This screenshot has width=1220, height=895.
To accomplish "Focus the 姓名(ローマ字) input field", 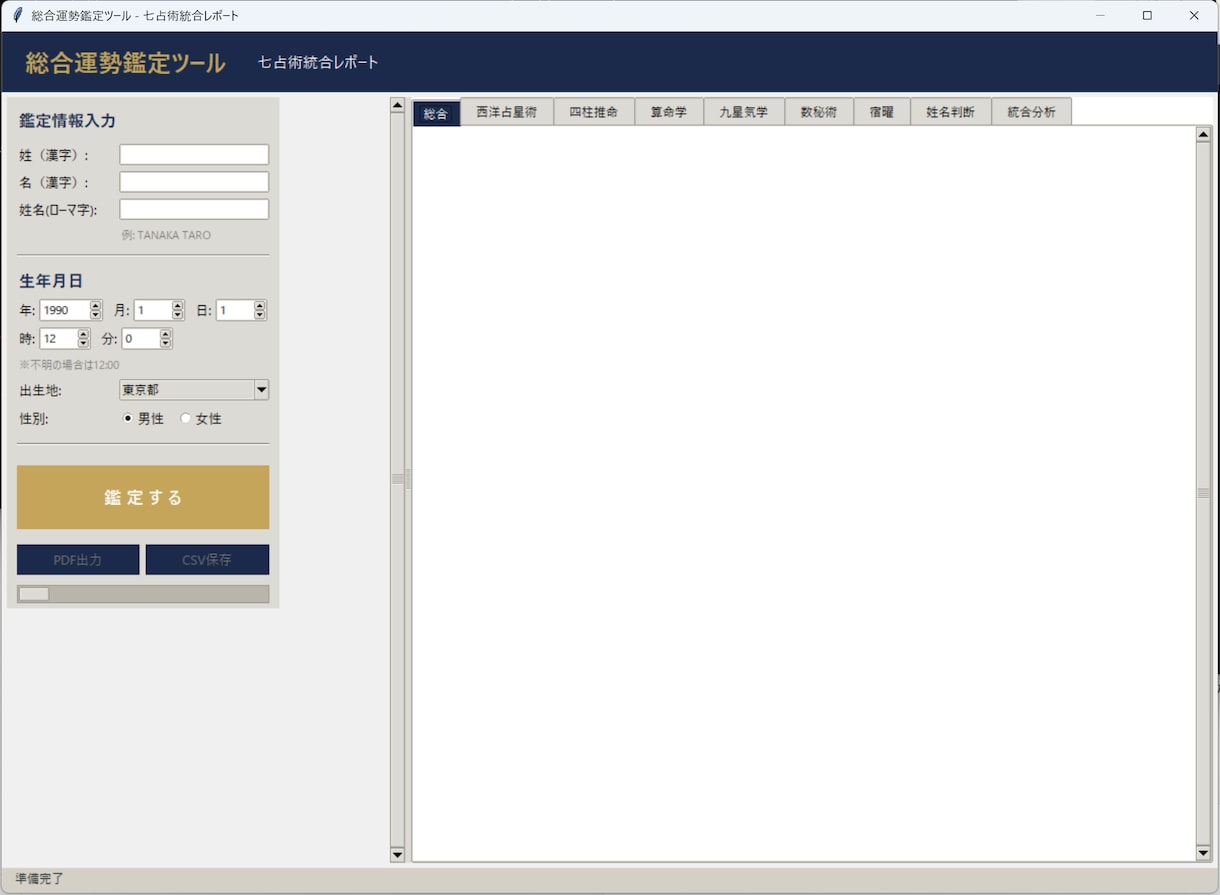I will coord(194,209).
